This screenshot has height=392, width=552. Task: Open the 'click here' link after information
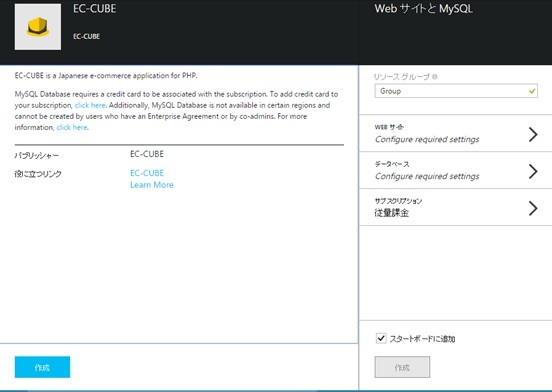72,127
